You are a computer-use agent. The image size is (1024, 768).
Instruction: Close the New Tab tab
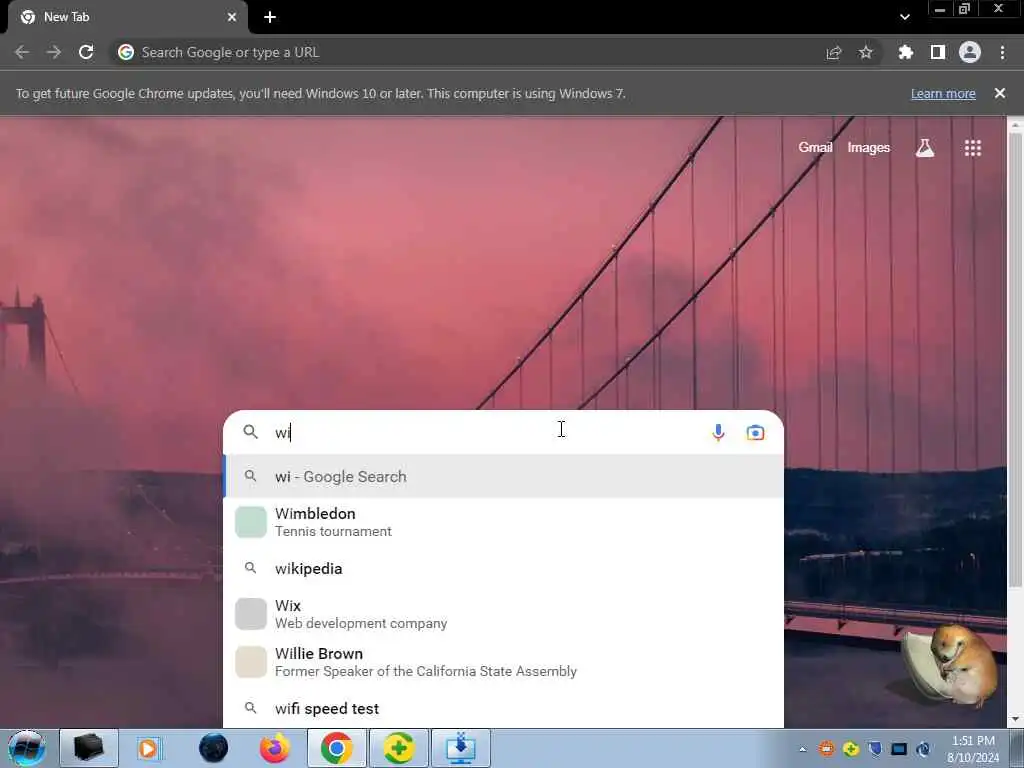point(232,17)
